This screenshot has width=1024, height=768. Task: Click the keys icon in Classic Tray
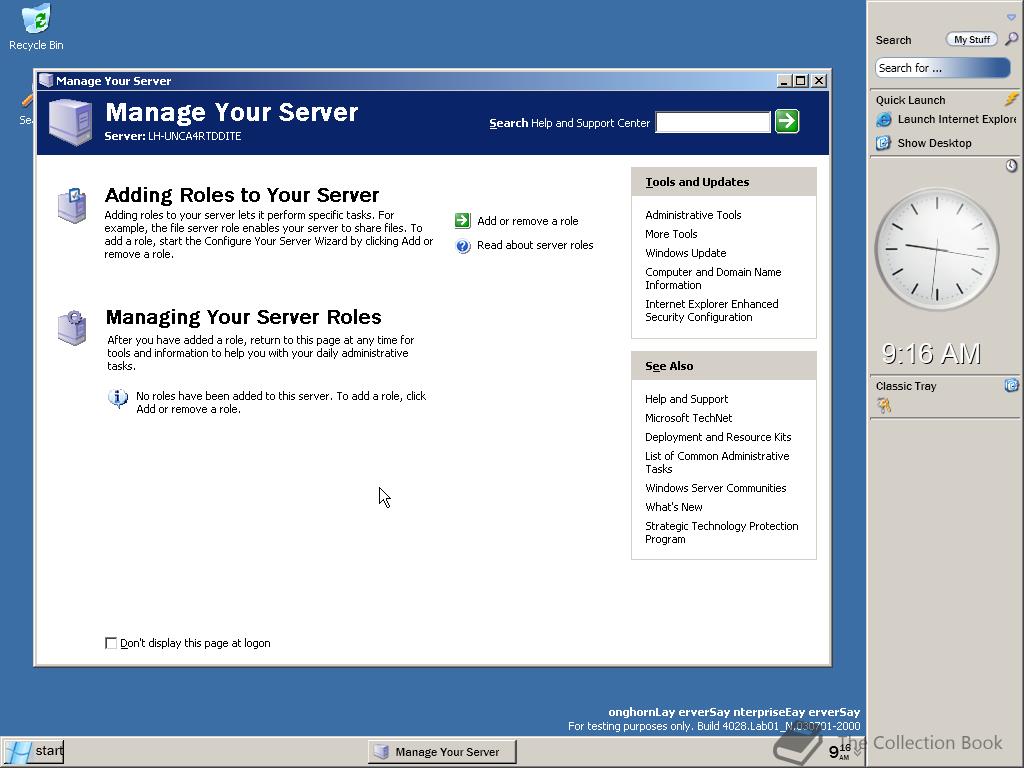[x=884, y=406]
